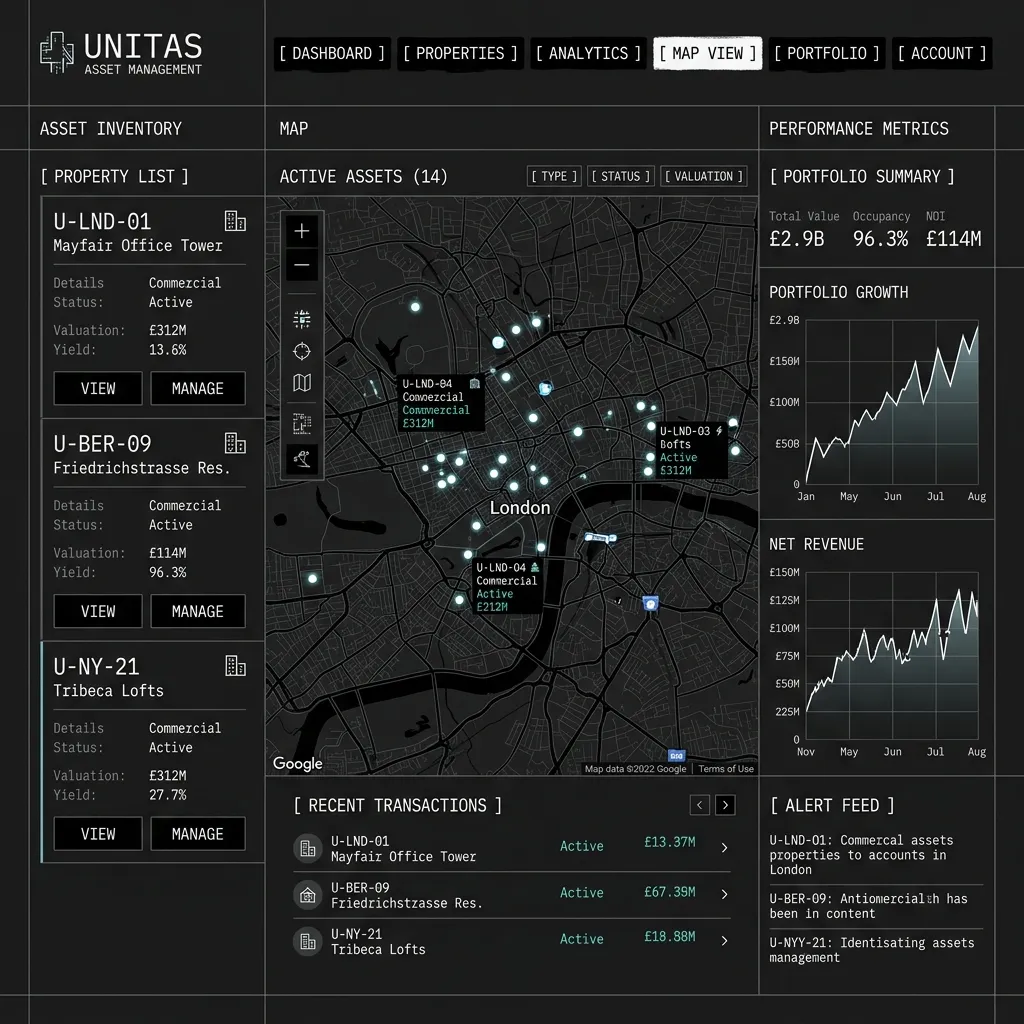This screenshot has width=1024, height=1024.
Task: Select the grid overlay tool on the map
Action: pos(301,318)
